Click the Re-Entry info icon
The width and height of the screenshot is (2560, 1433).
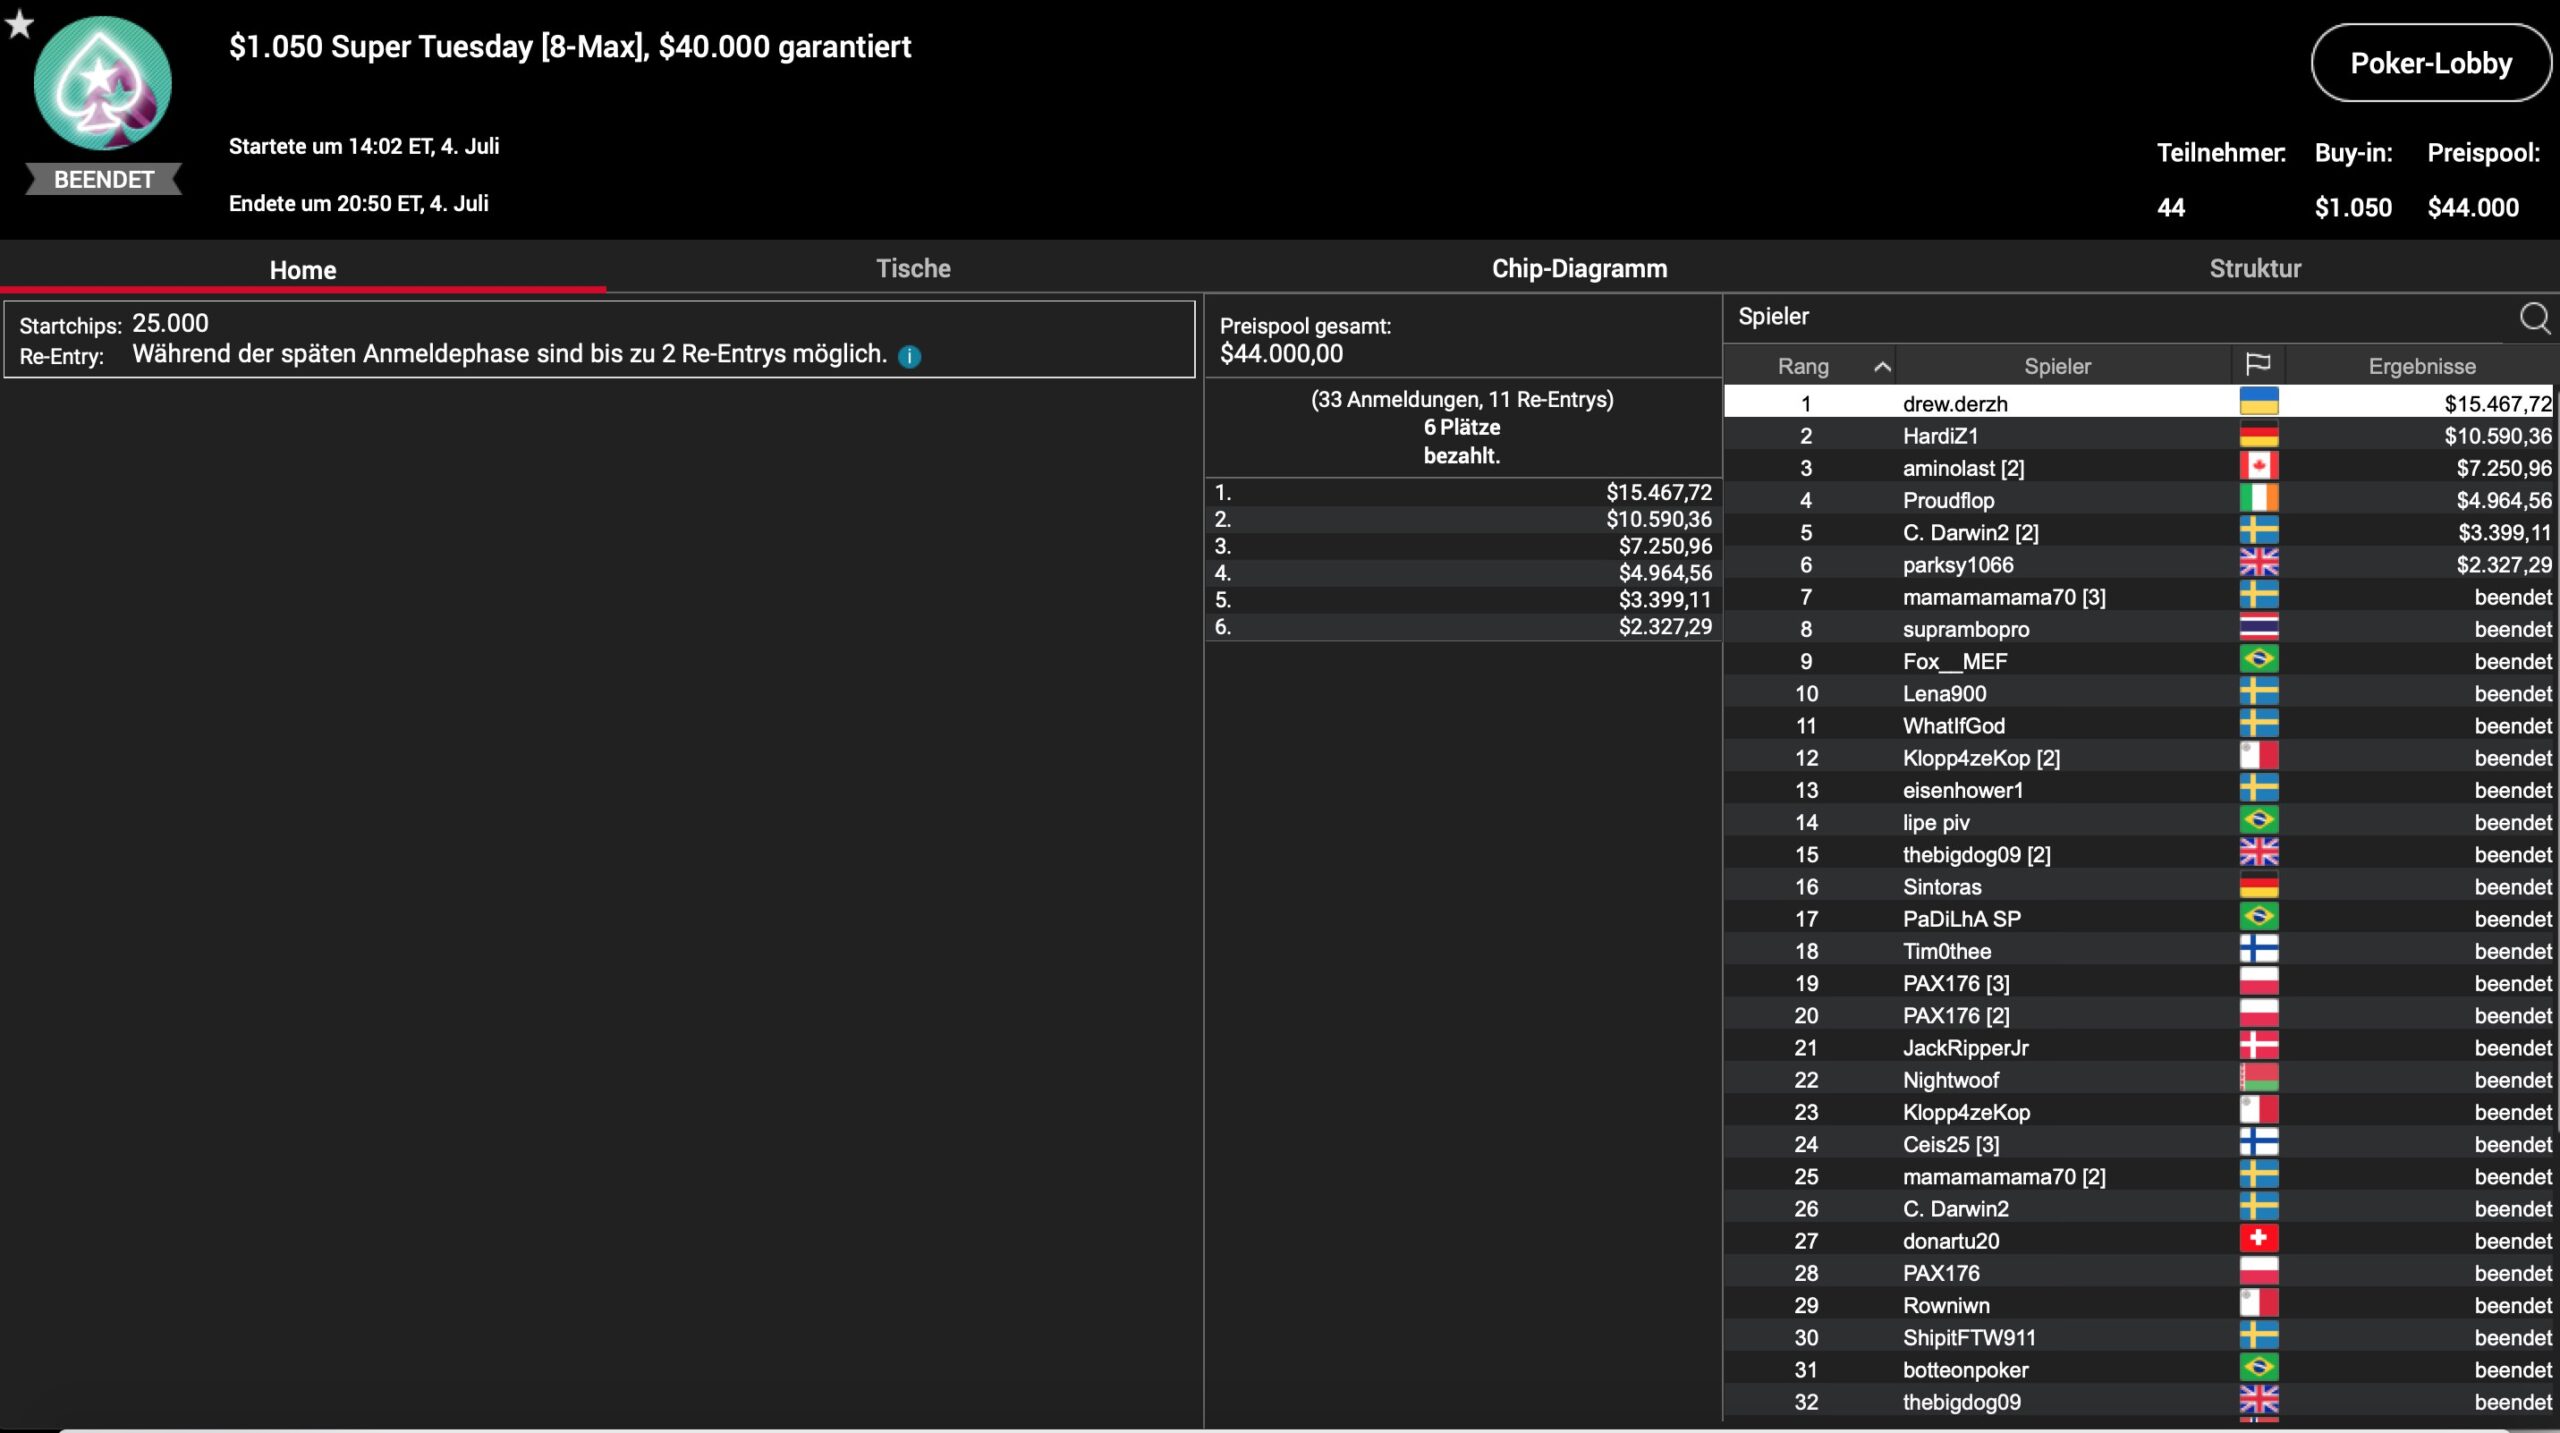click(x=909, y=356)
